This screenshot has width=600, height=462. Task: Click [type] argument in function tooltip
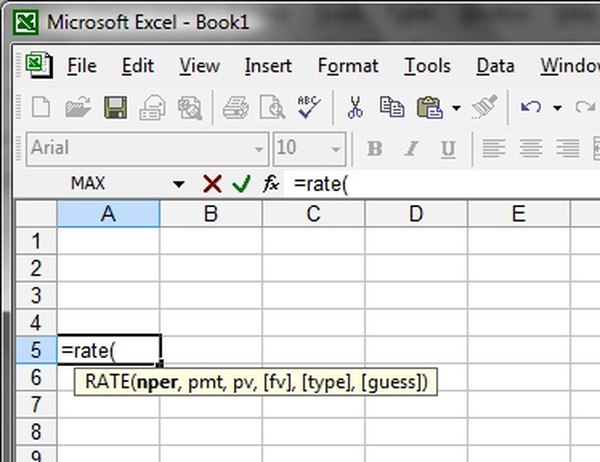(x=328, y=382)
